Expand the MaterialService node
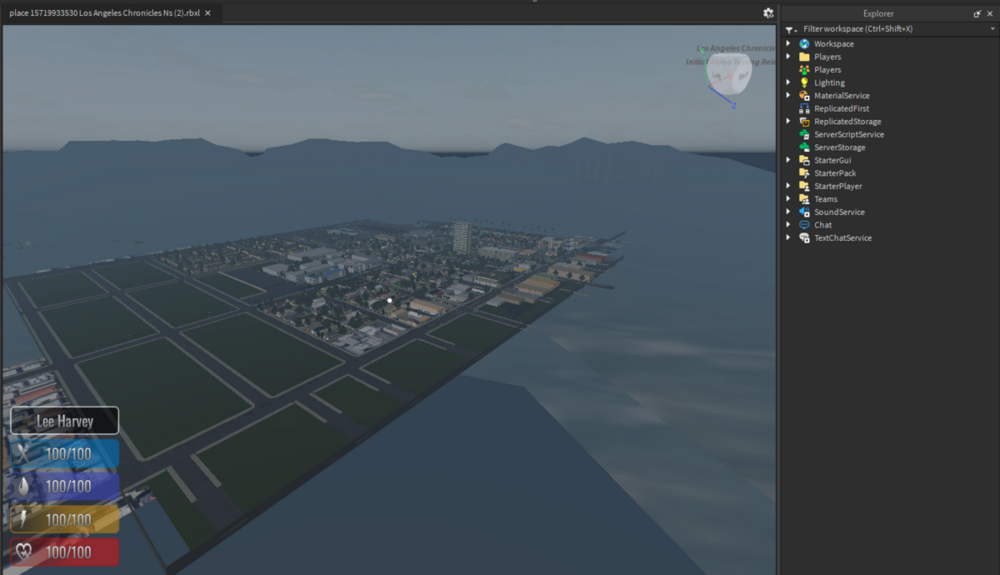Screen dimensions: 1000x575 coord(788,95)
